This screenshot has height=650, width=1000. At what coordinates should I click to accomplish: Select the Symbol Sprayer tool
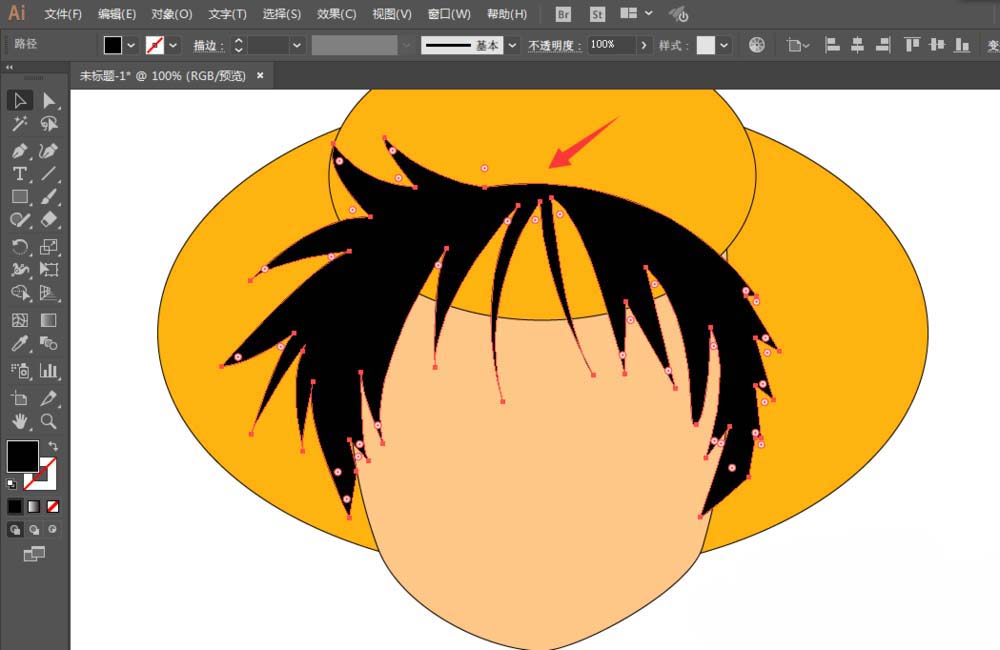pos(20,371)
